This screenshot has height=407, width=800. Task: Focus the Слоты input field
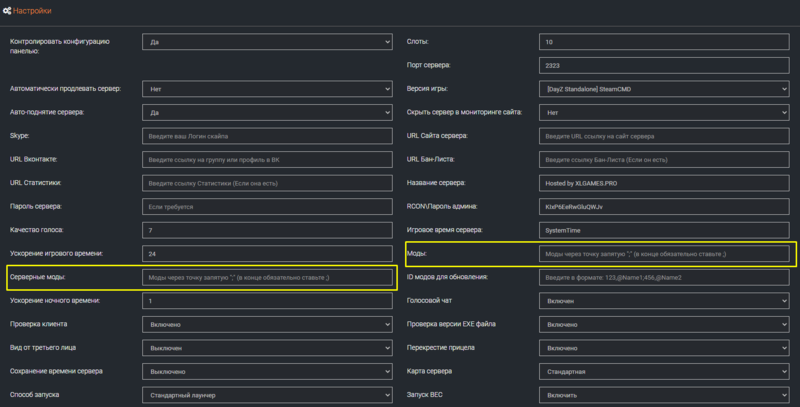pyautogui.click(x=663, y=42)
